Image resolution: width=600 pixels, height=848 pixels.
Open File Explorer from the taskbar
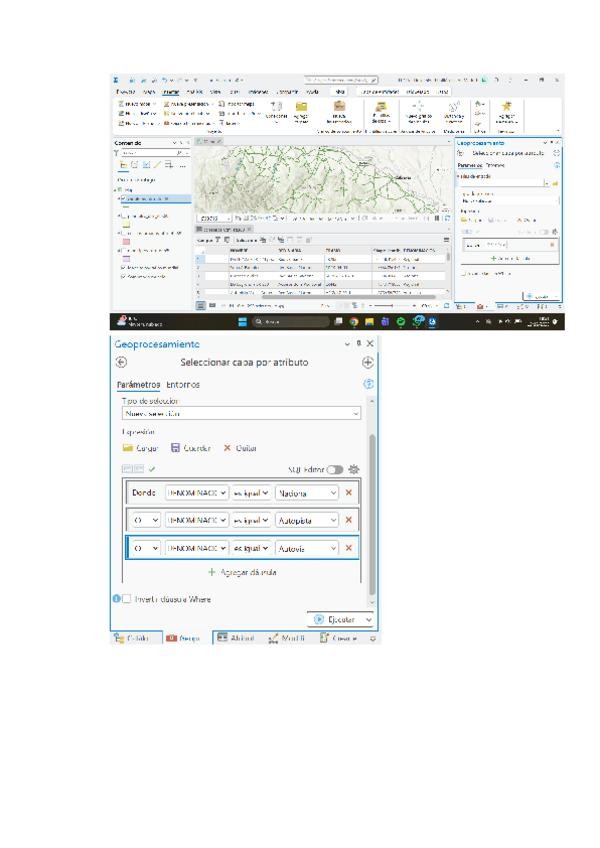[369, 322]
